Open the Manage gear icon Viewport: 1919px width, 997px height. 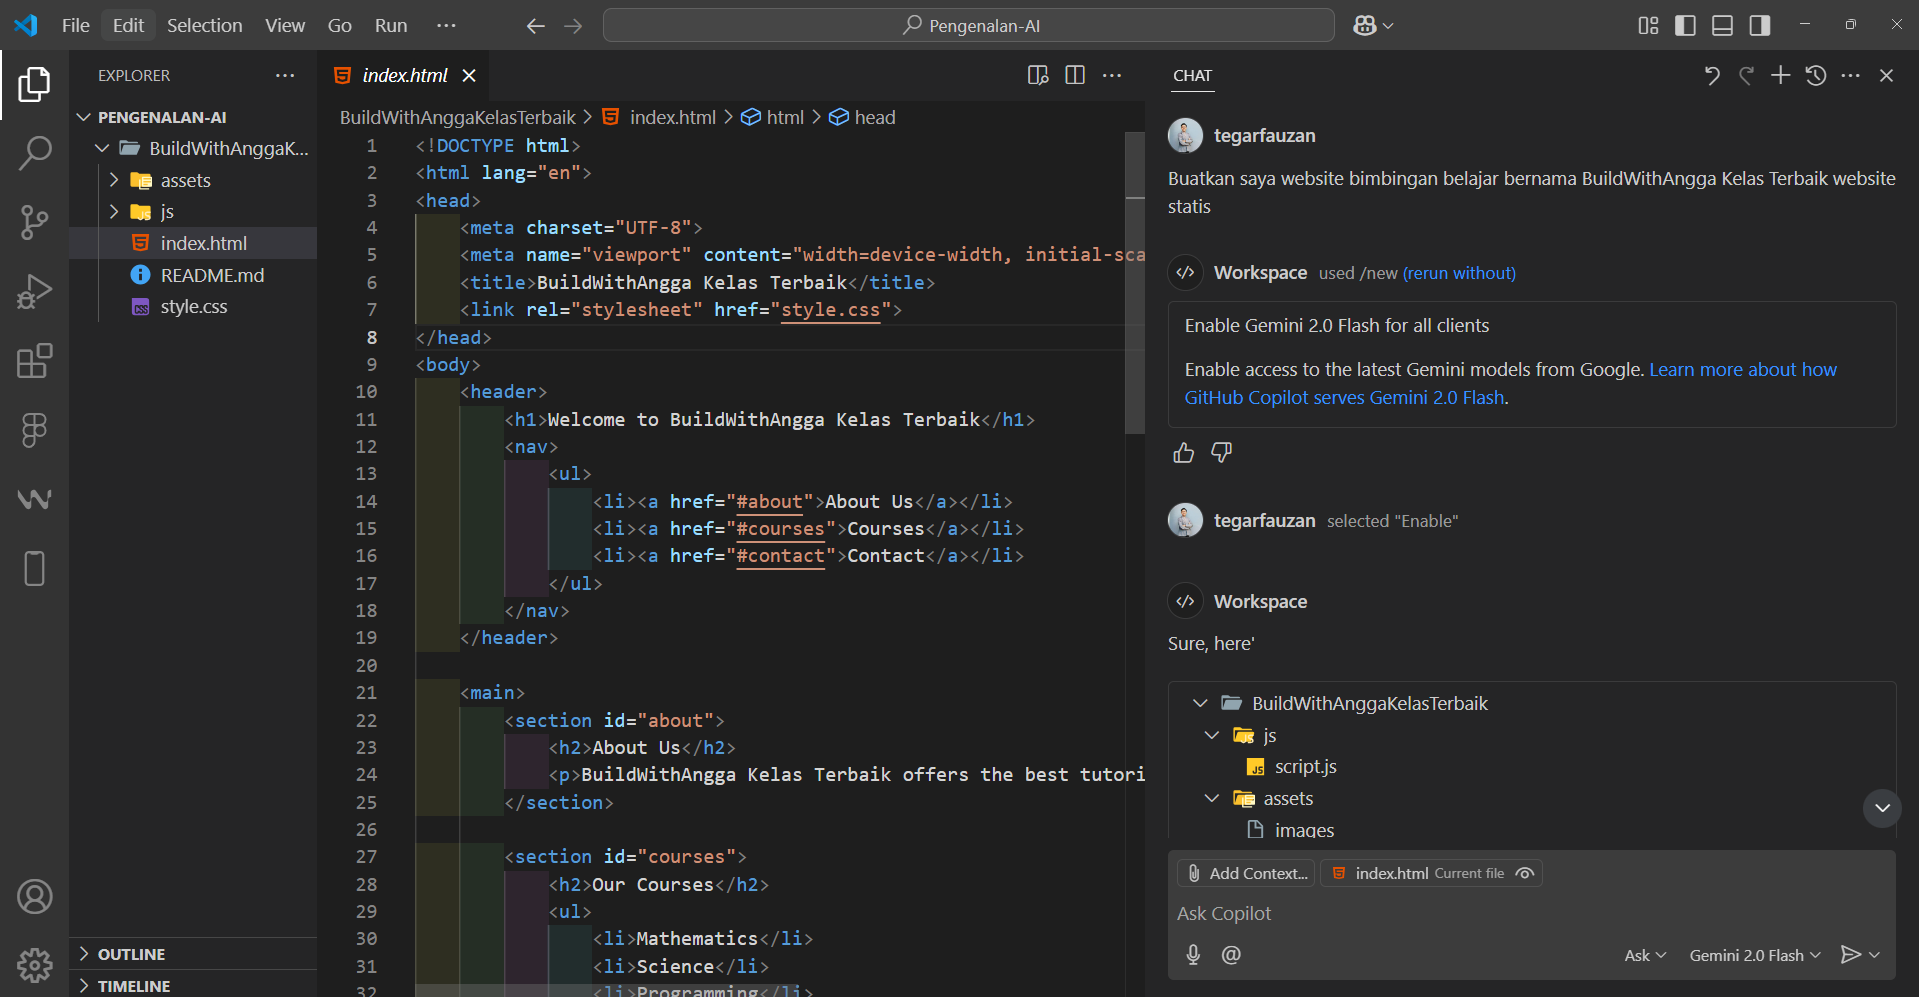pos(34,965)
